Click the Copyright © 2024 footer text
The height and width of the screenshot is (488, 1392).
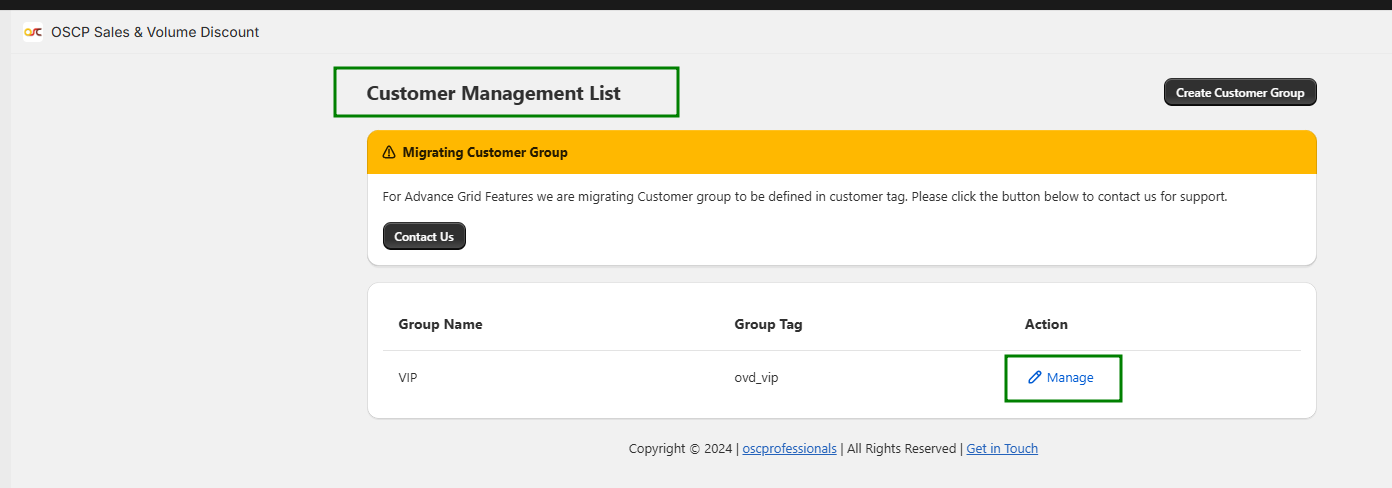pos(680,449)
